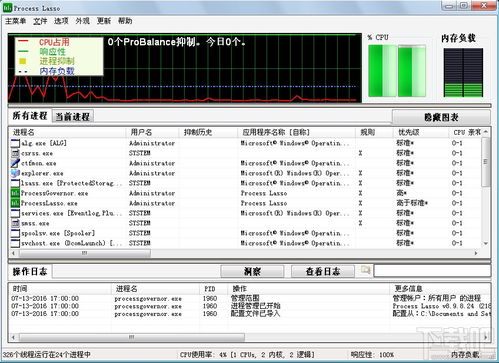Click the process list vertical scrollbar thumb

[485, 162]
